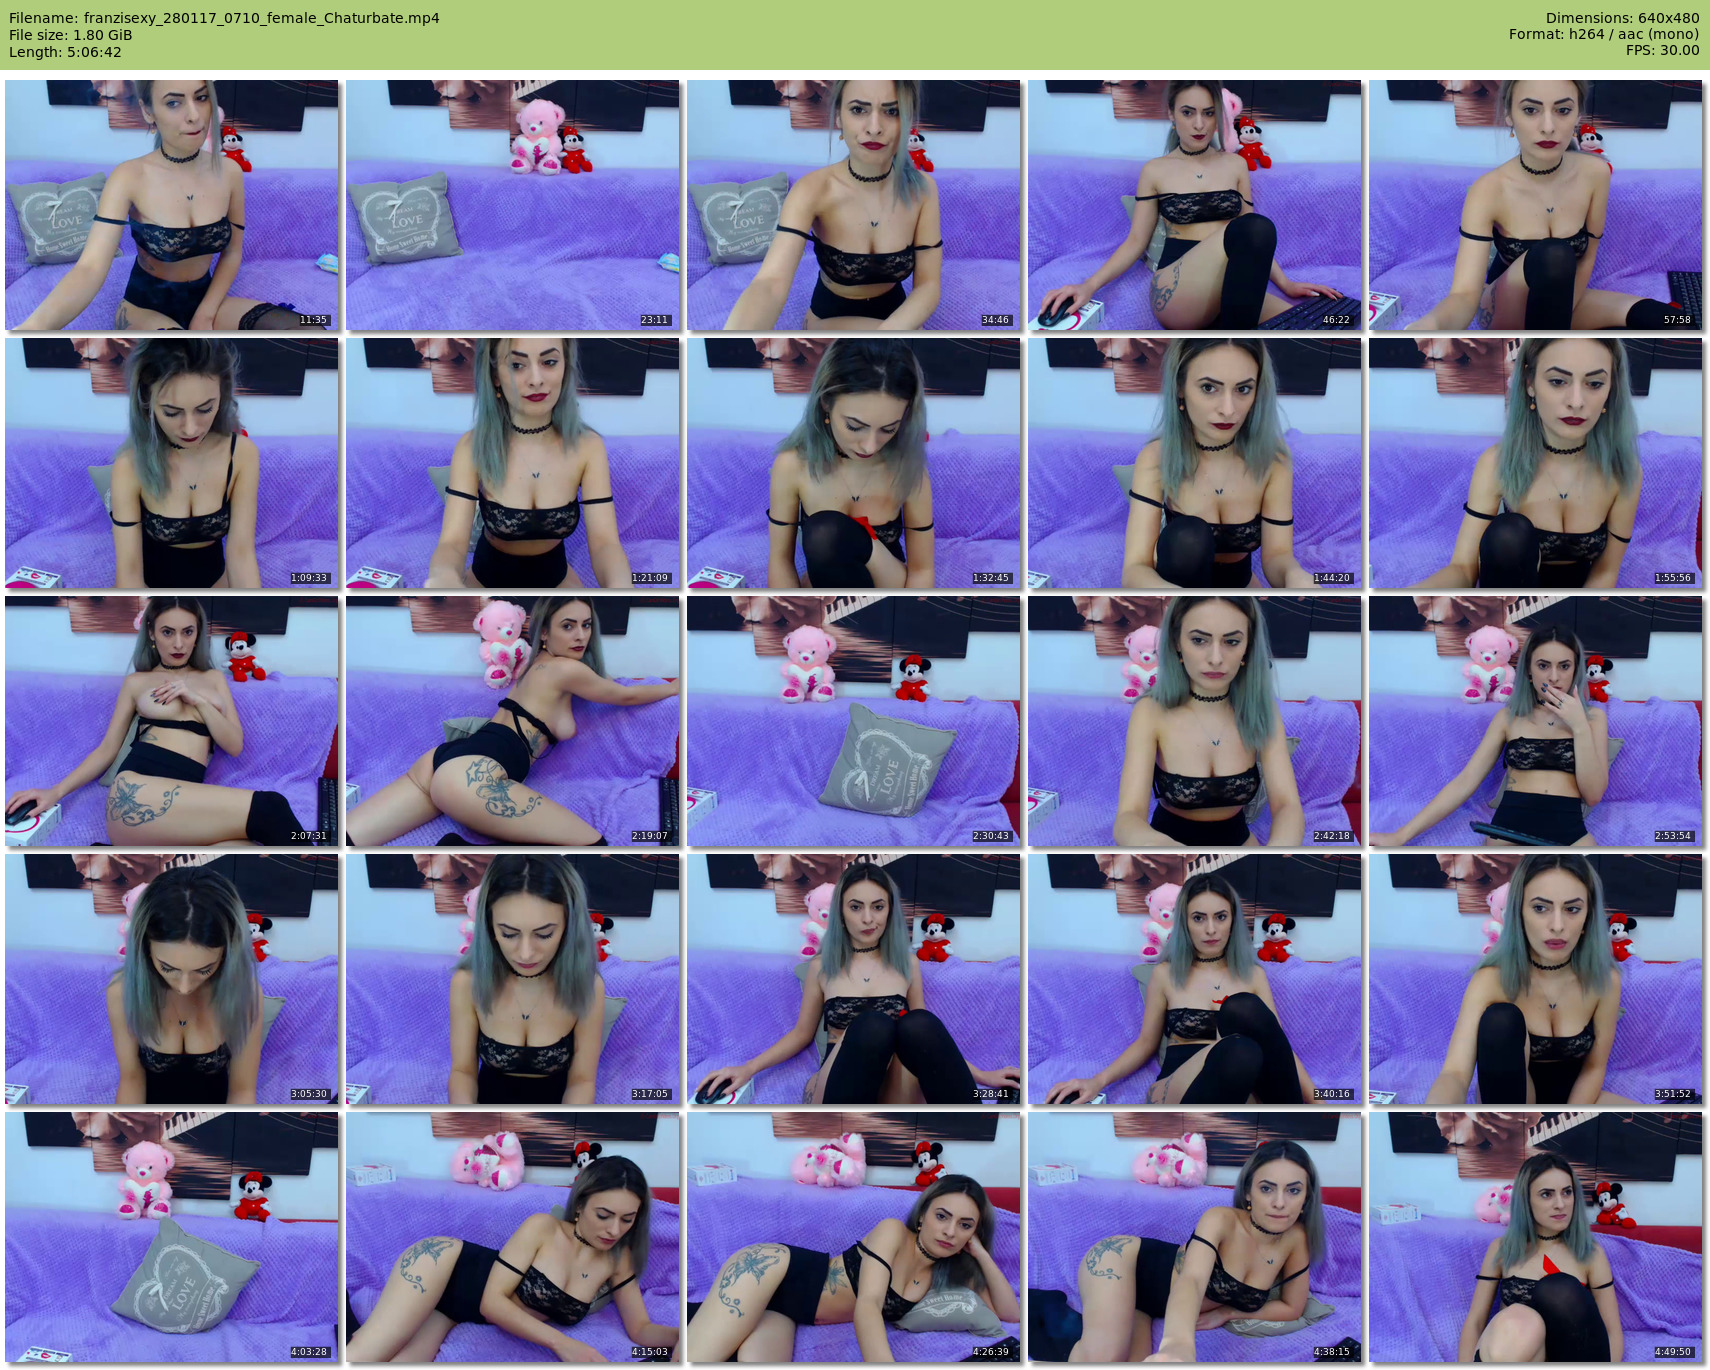Screen dimensions: 1710x1370
Task: Click the thumbnail at 34:46
Action: pyautogui.click(x=854, y=205)
